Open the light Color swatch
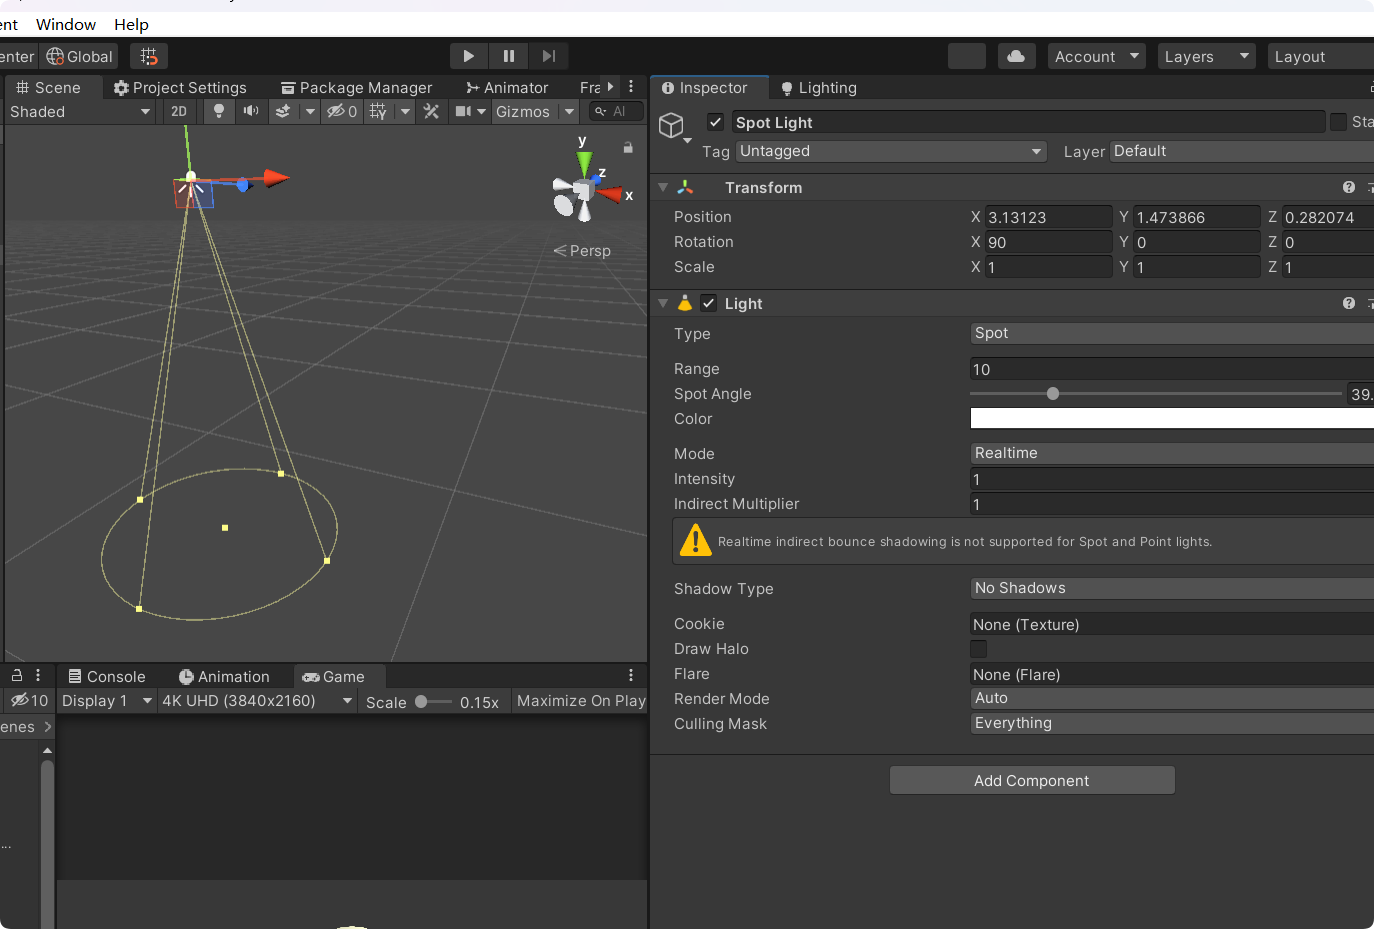Screen dimensions: 1374x929 click(1172, 418)
